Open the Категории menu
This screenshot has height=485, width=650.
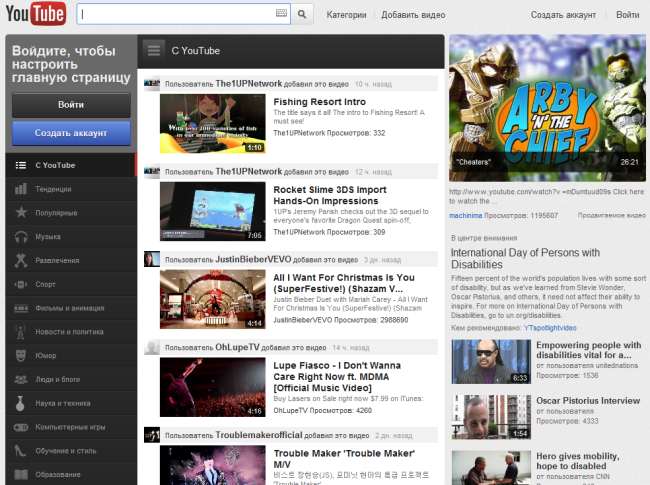pyautogui.click(x=346, y=15)
